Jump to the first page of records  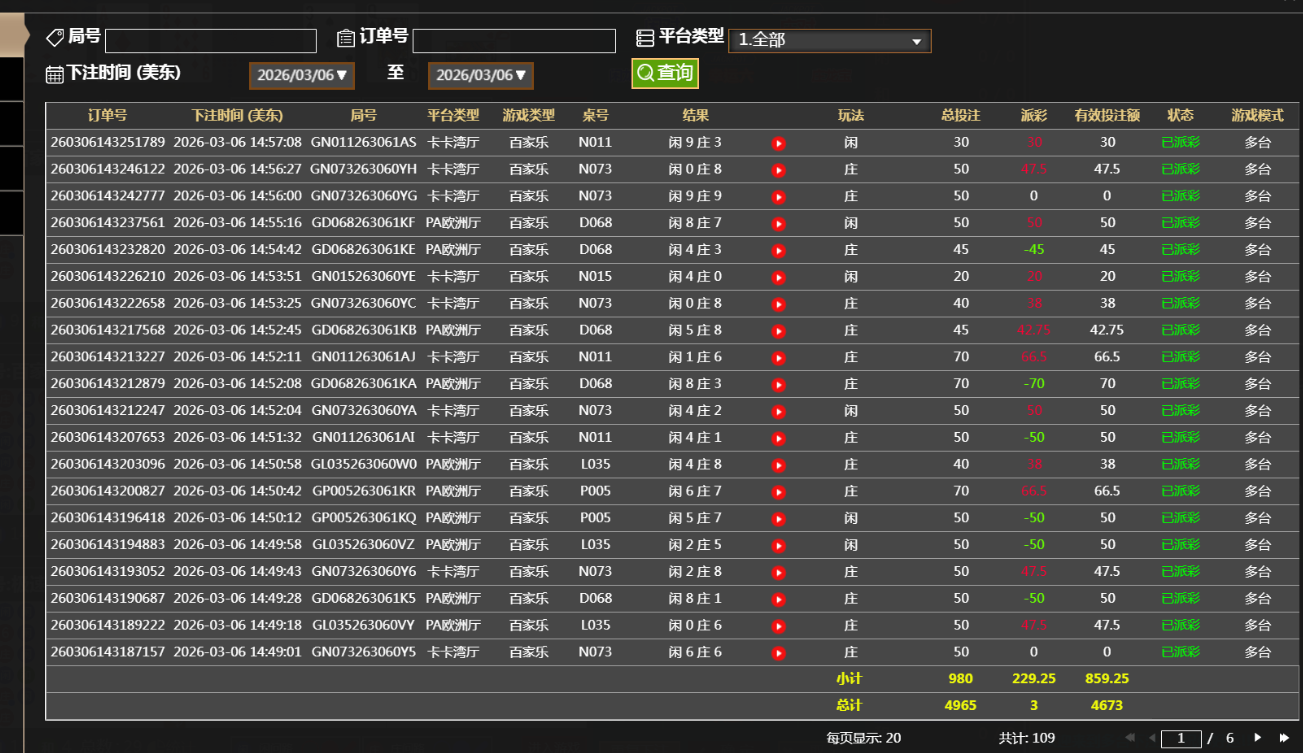point(1130,738)
